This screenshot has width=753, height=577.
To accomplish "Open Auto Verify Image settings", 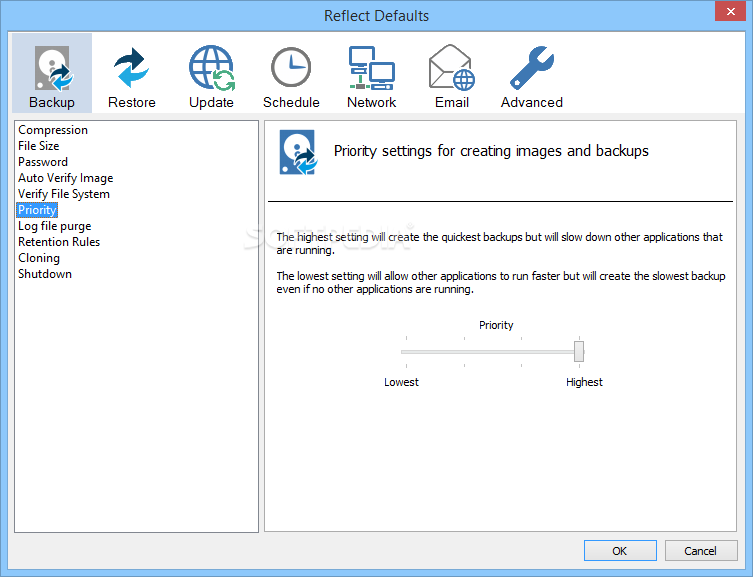I will pyautogui.click(x=65, y=178).
